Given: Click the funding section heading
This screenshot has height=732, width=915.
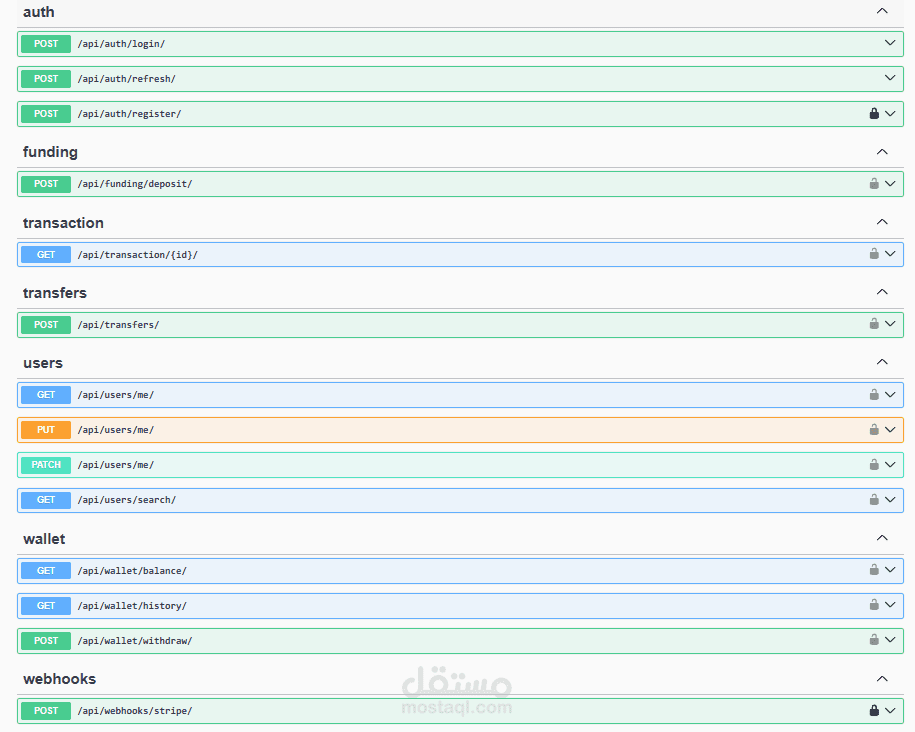Looking at the screenshot, I should (50, 152).
